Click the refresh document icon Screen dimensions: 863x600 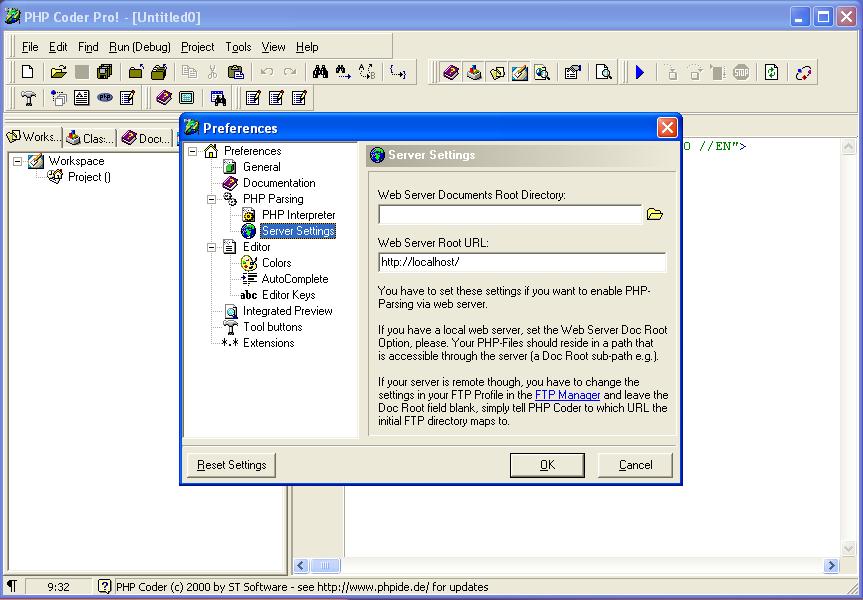(772, 72)
